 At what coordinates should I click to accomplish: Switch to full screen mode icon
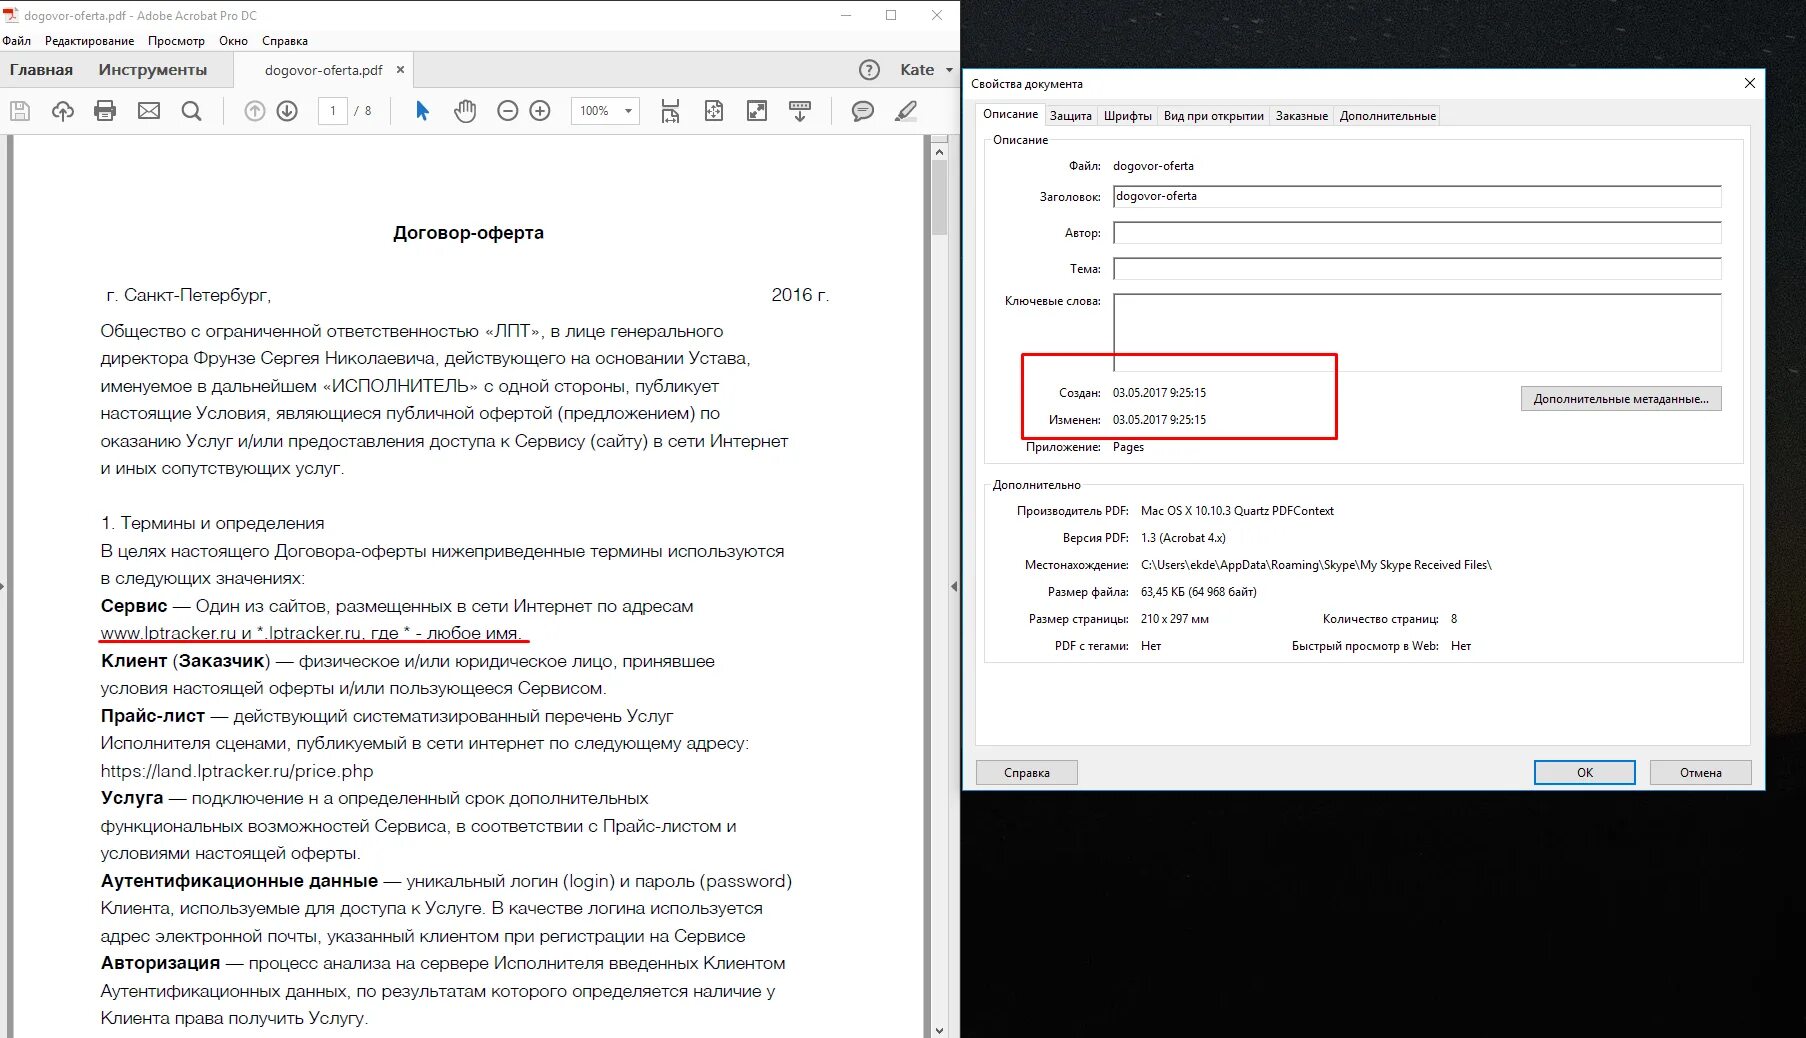coord(757,111)
